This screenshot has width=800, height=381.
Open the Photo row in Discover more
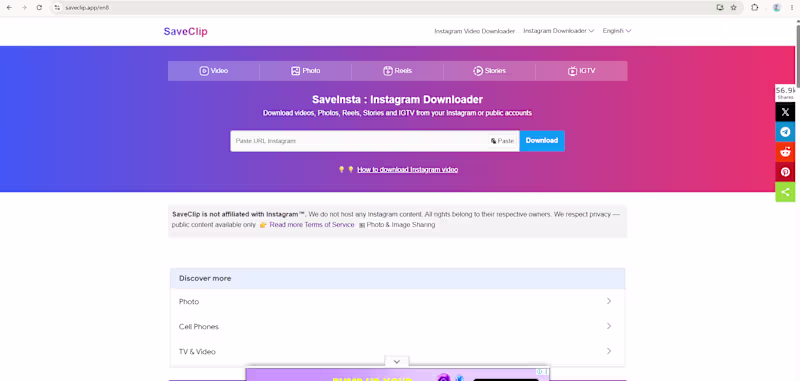tap(397, 301)
